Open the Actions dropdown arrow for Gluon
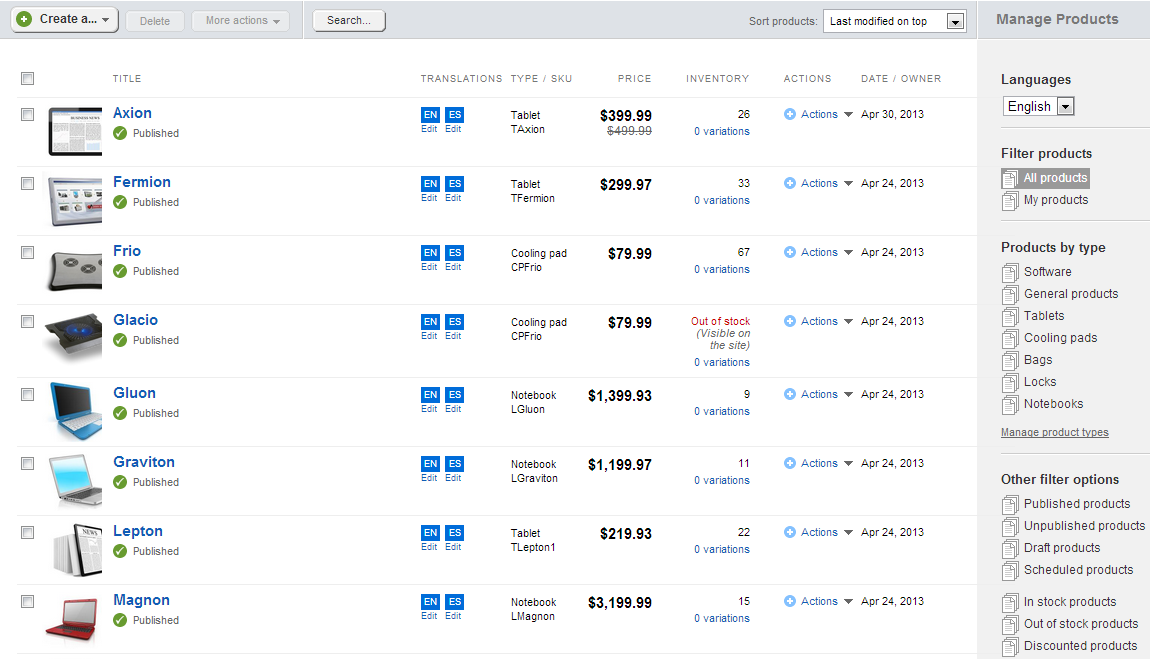 pyautogui.click(x=848, y=395)
